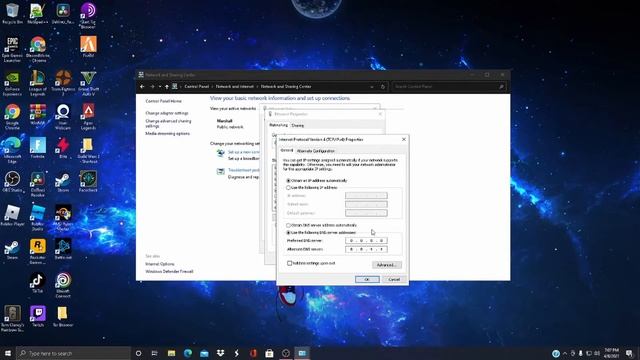Select Recycle Bin desktop icon
Image resolution: width=640 pixels, height=360 pixels.
pyautogui.click(x=12, y=13)
